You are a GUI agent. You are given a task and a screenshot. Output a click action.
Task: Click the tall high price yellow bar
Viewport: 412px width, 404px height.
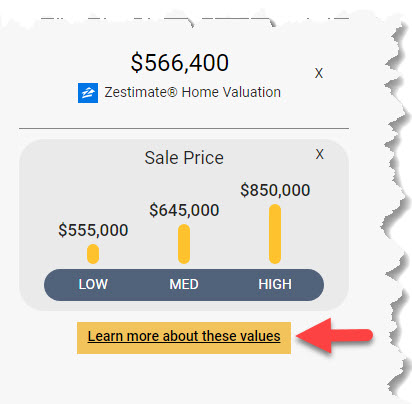(275, 234)
